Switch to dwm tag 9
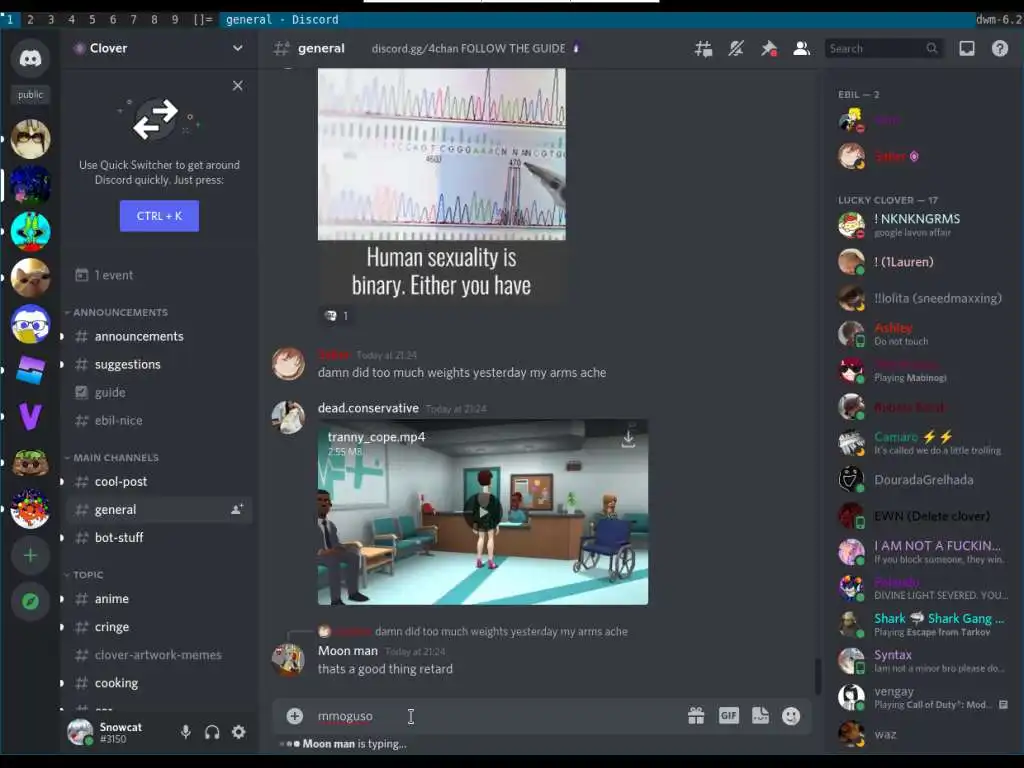The image size is (1024, 768). pyautogui.click(x=175, y=20)
